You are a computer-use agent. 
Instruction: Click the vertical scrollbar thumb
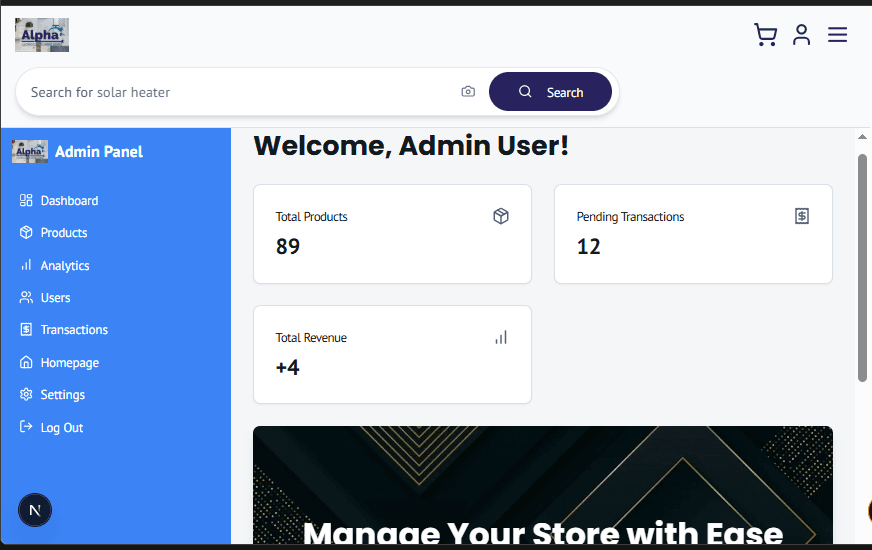[x=863, y=268]
